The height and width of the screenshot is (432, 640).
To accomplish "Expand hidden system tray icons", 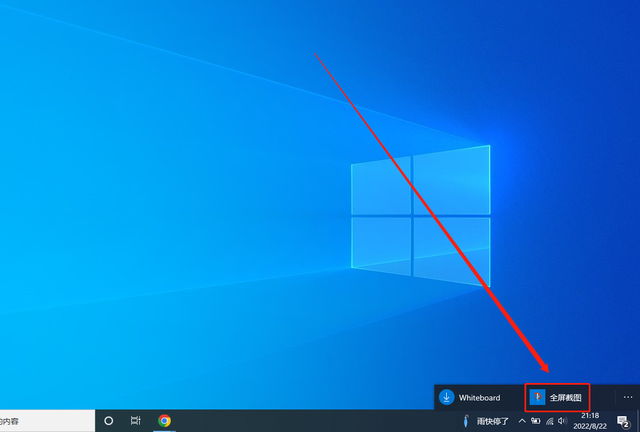I will 522,421.
